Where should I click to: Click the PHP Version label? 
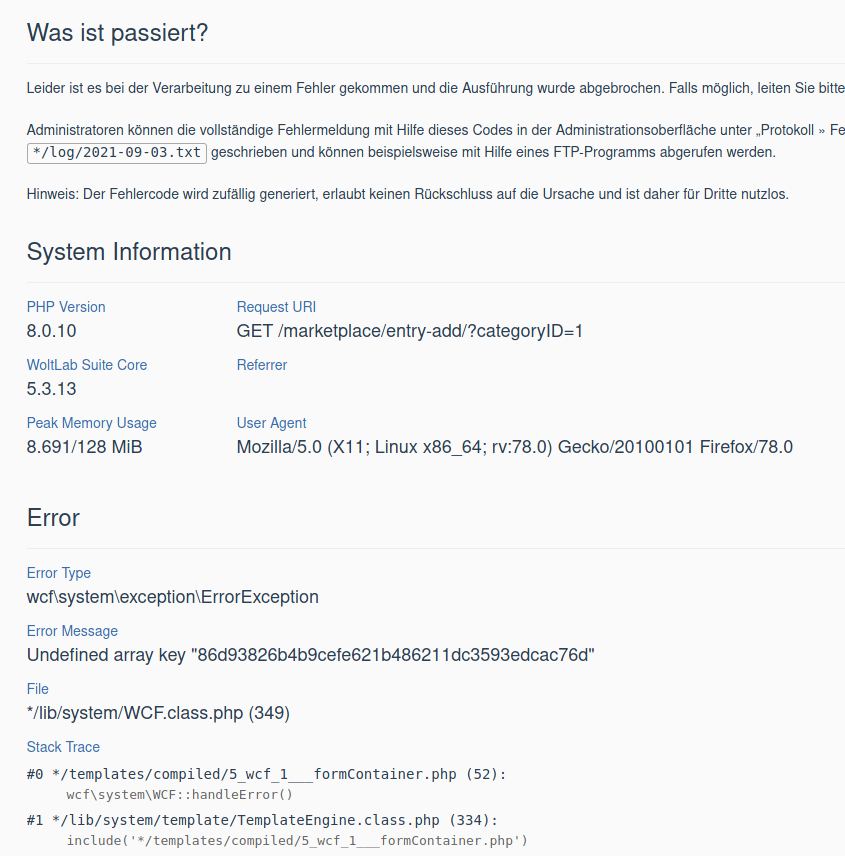point(66,307)
